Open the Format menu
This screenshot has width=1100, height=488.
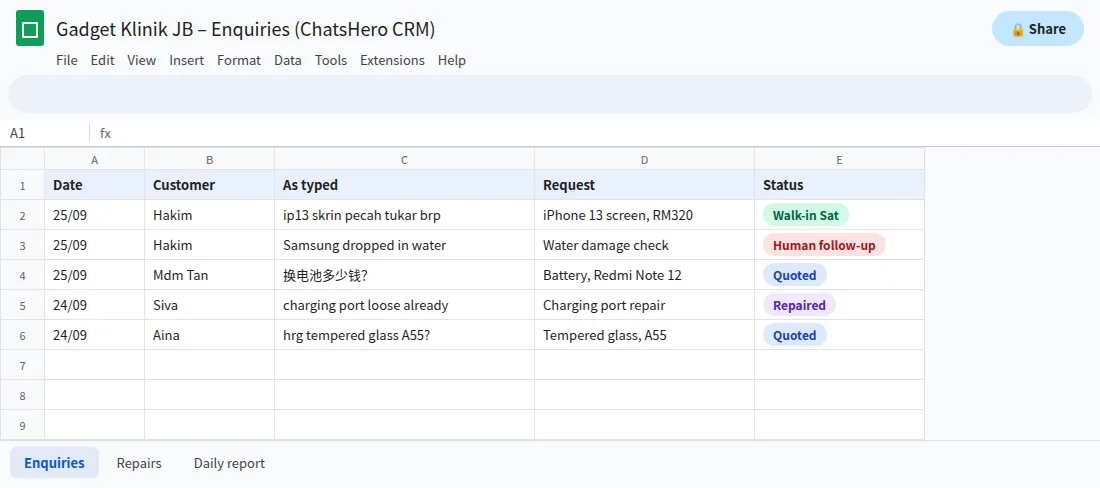[239, 60]
